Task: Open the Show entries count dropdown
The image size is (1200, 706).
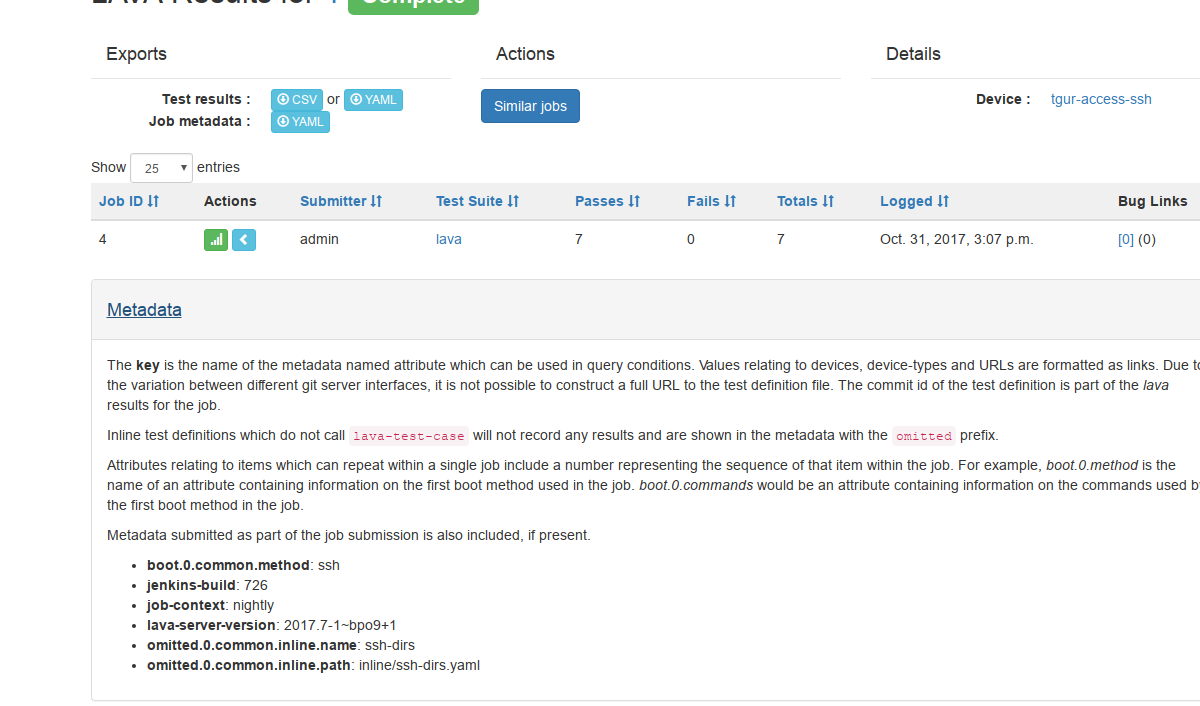Action: (x=161, y=168)
